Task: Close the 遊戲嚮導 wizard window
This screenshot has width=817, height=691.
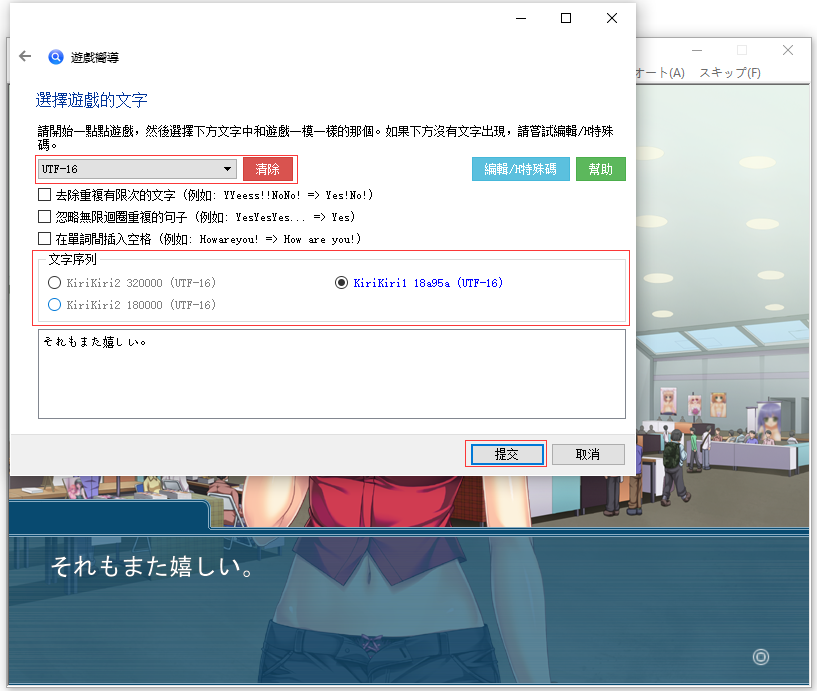Action: [x=612, y=18]
